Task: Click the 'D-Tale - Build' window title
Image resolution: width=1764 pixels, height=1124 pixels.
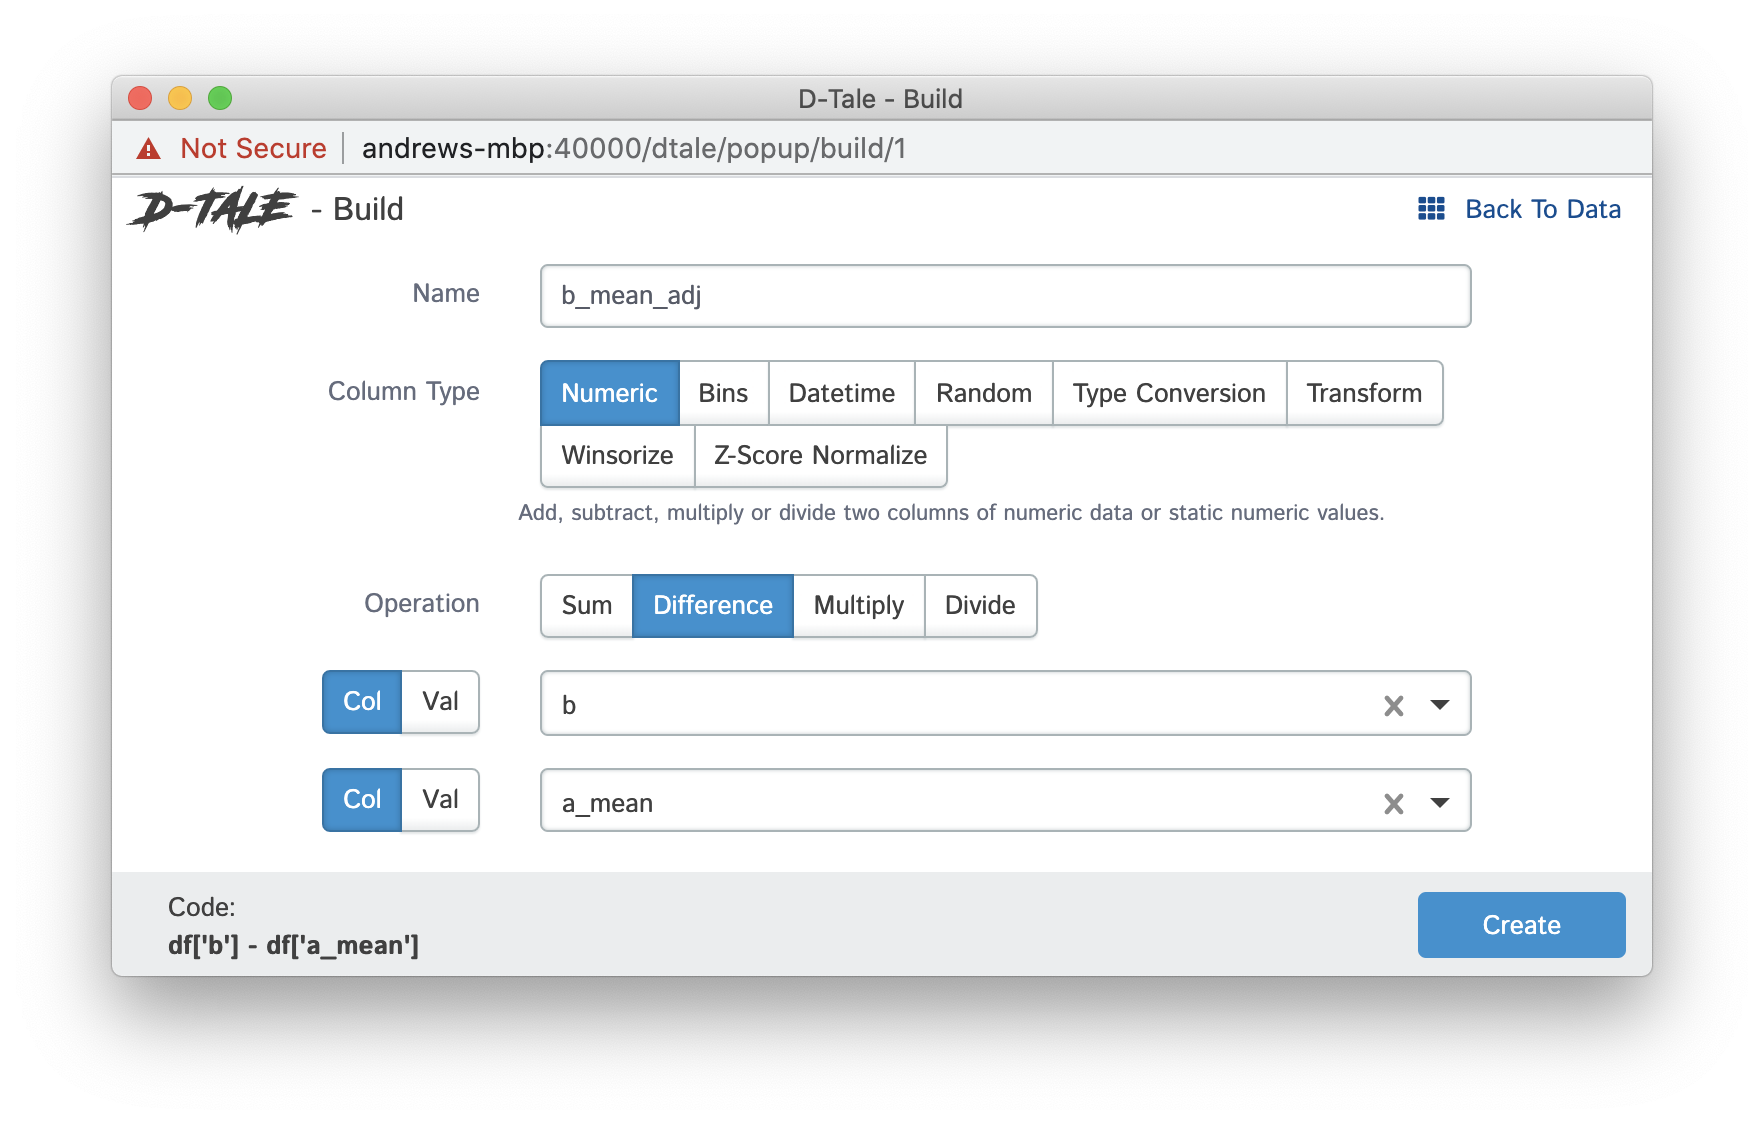Action: click(880, 99)
